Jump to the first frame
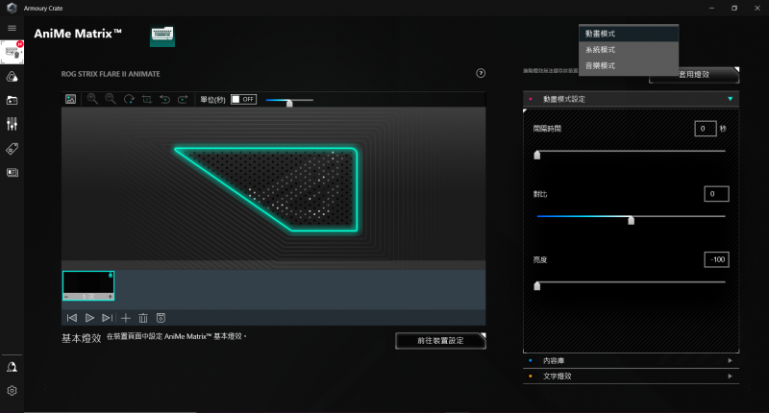 [x=72, y=318]
